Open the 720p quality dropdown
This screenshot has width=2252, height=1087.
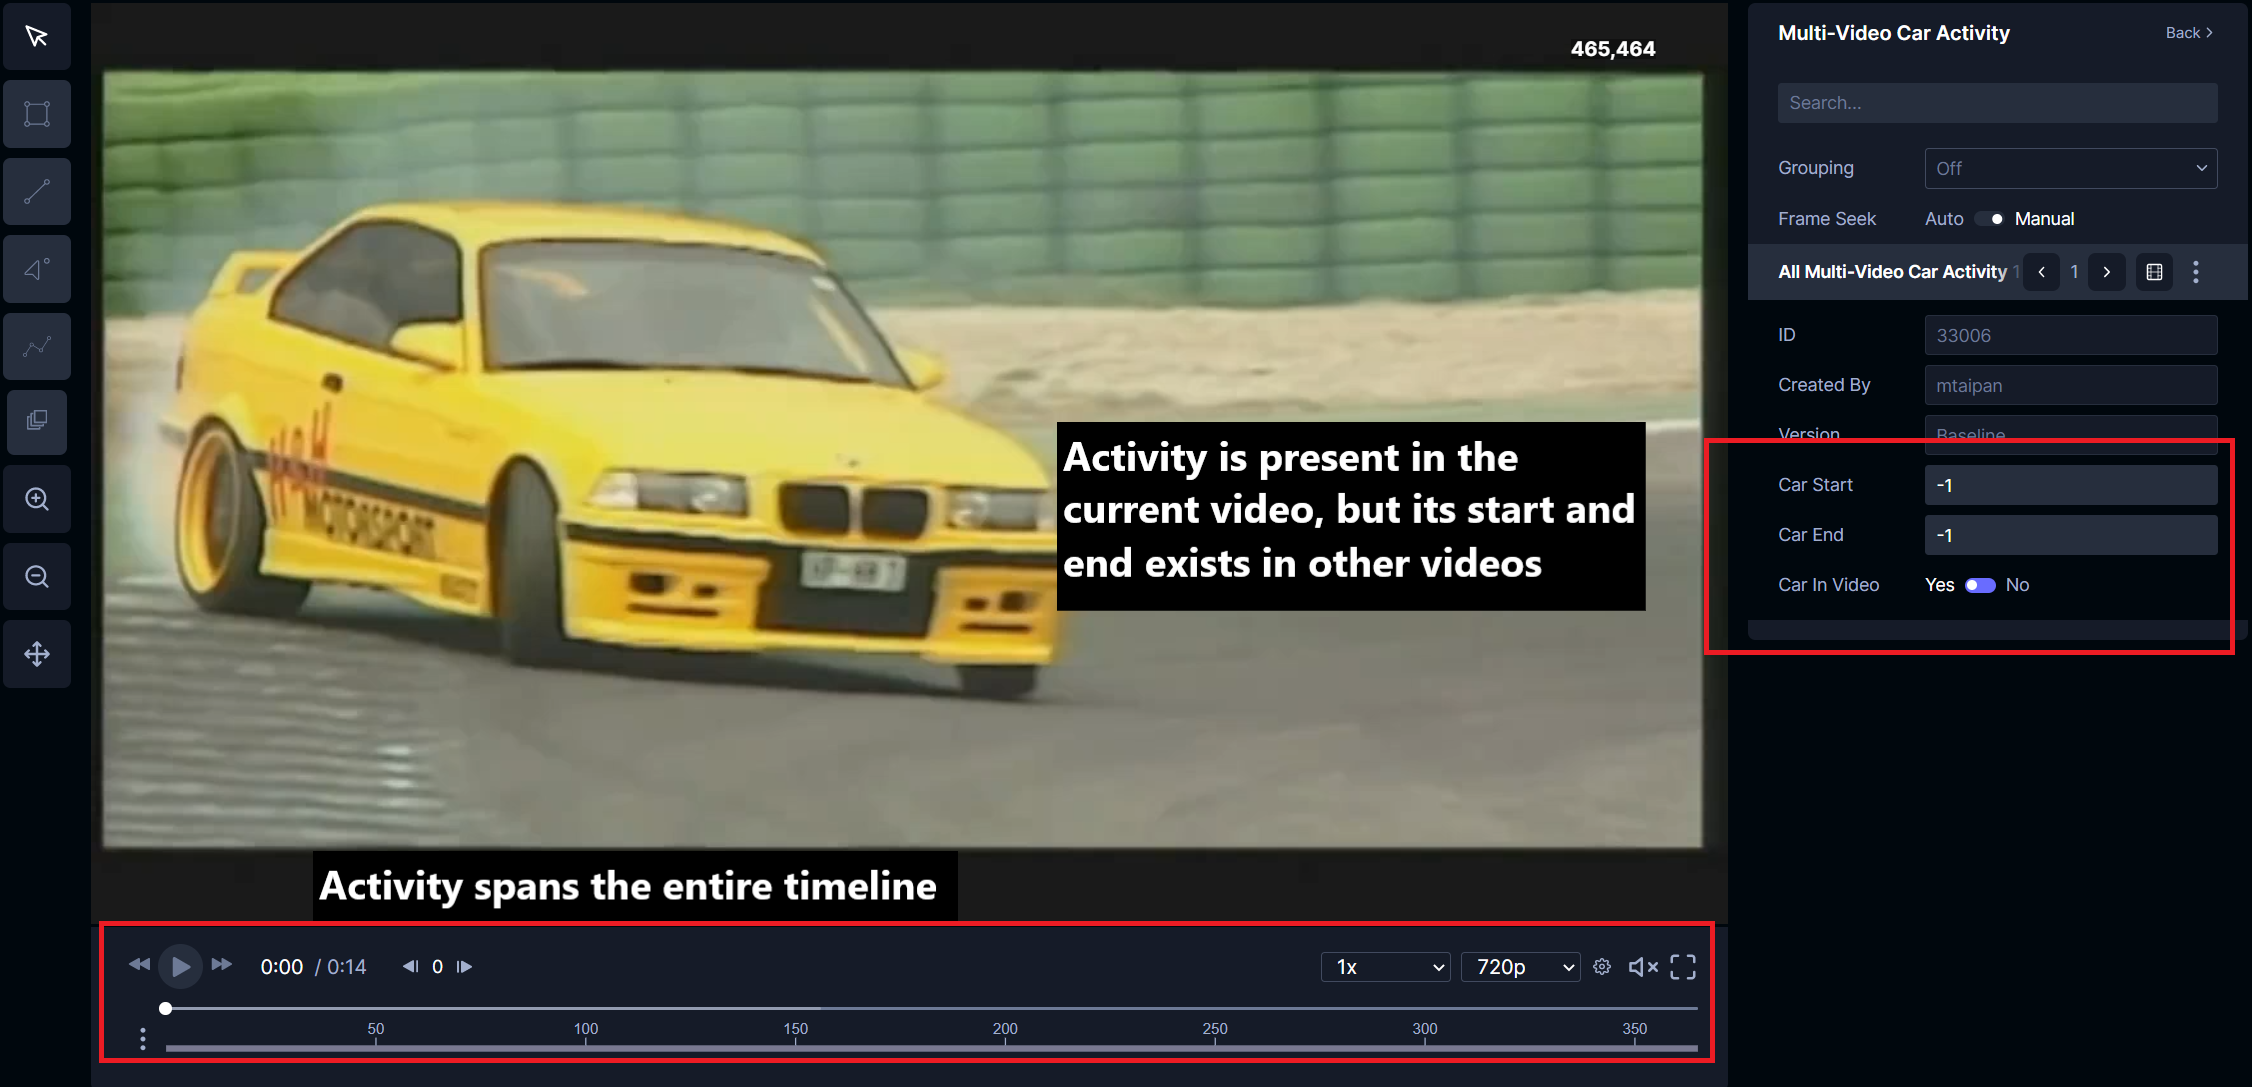pos(1520,967)
